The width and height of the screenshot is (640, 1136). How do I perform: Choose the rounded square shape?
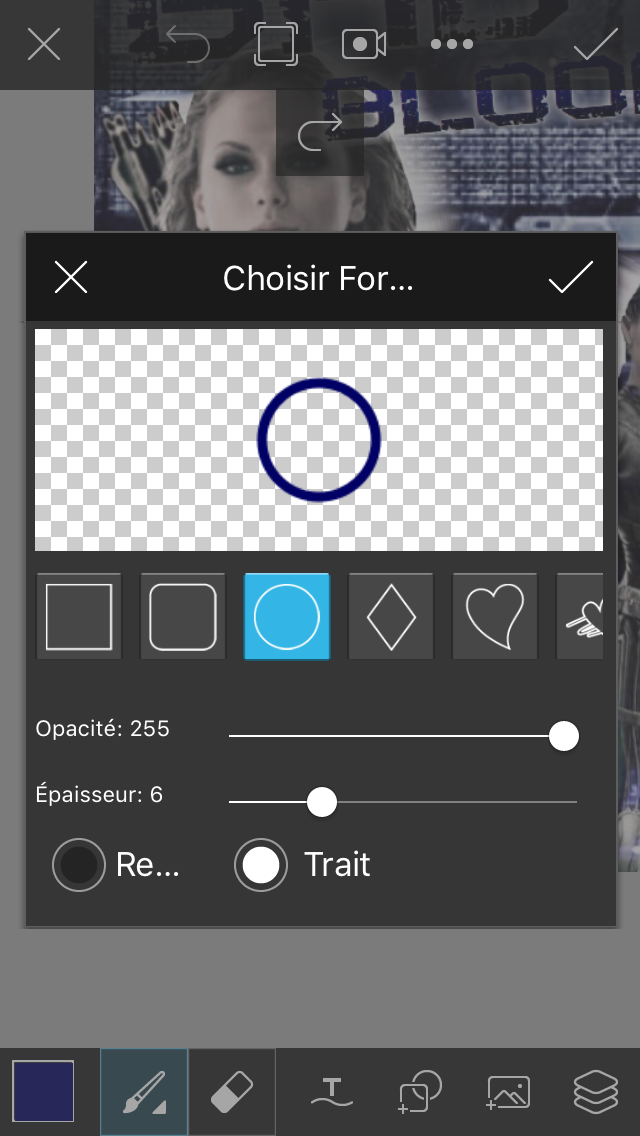point(183,617)
